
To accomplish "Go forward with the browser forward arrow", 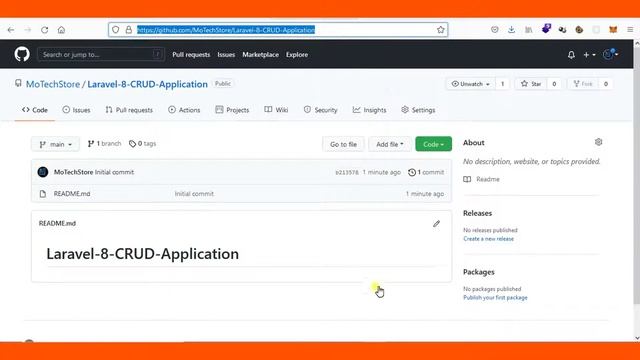I will [x=28, y=30].
